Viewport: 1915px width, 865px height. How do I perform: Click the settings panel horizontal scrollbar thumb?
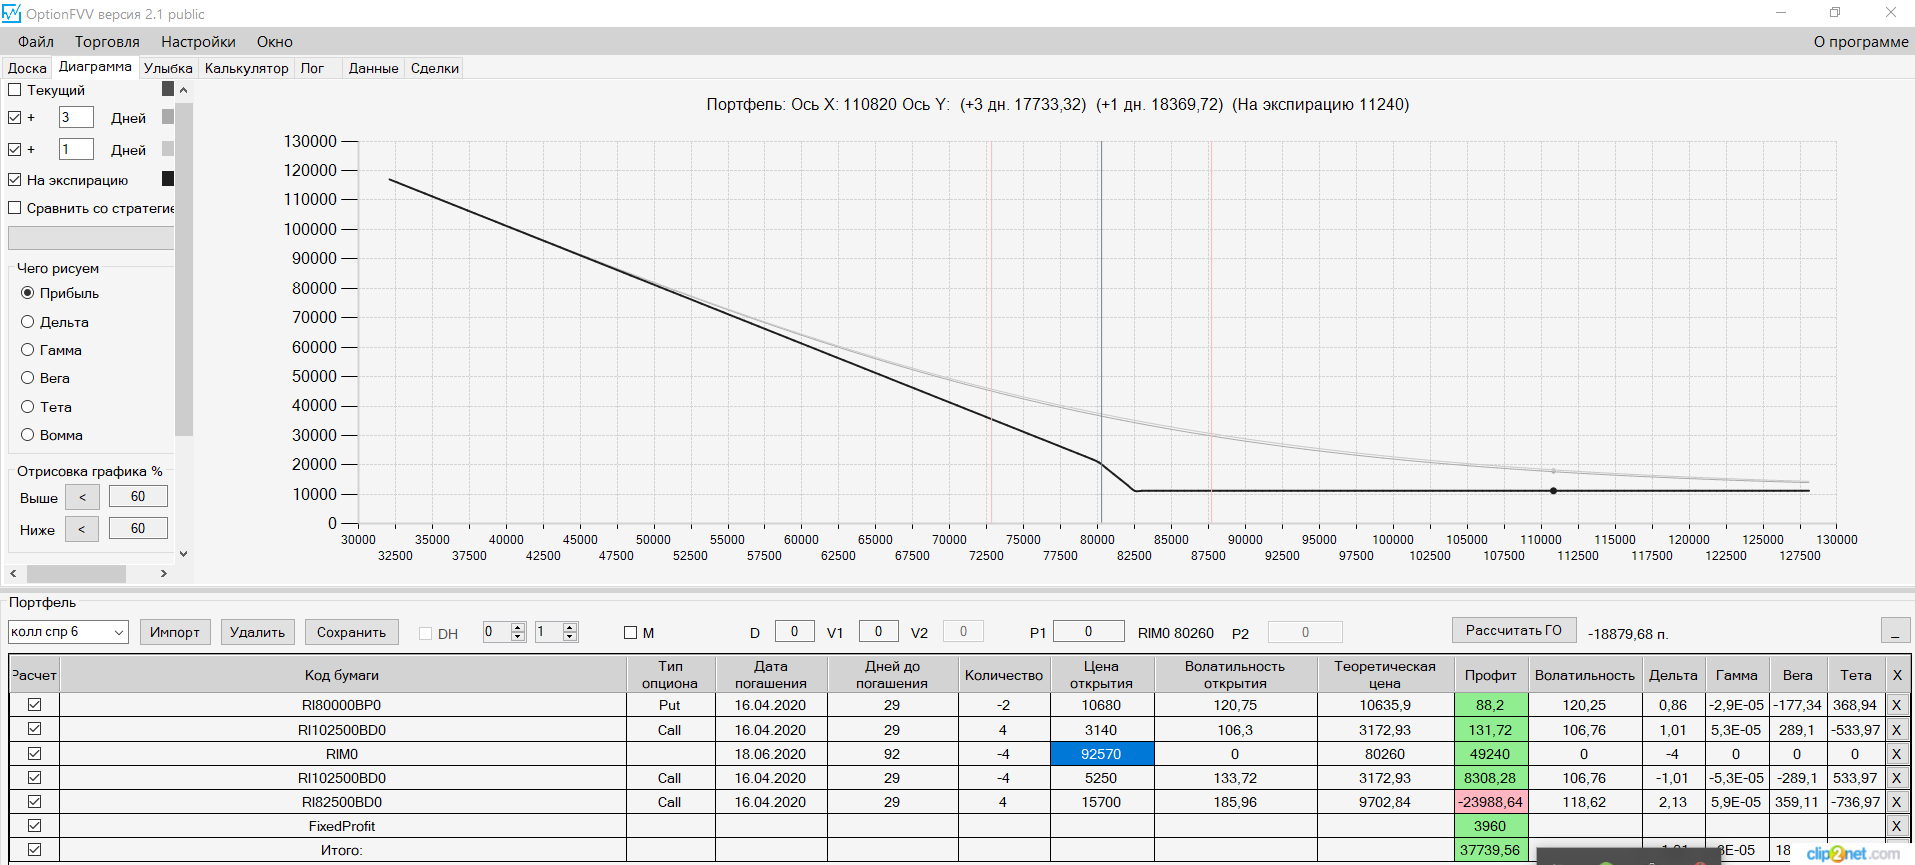click(76, 574)
